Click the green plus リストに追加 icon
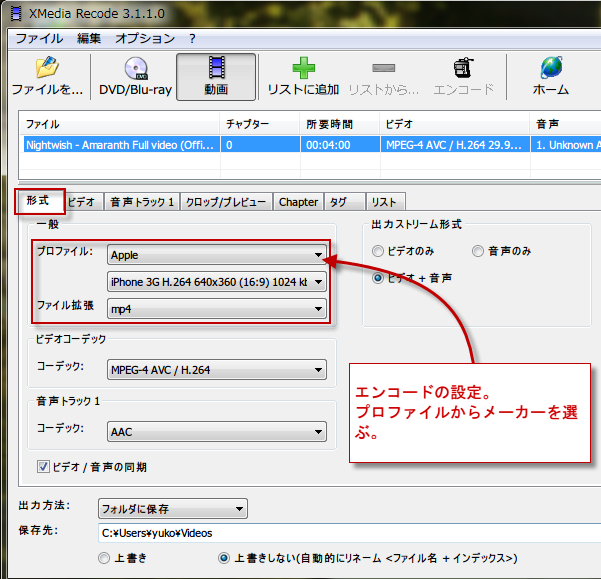 (303, 69)
